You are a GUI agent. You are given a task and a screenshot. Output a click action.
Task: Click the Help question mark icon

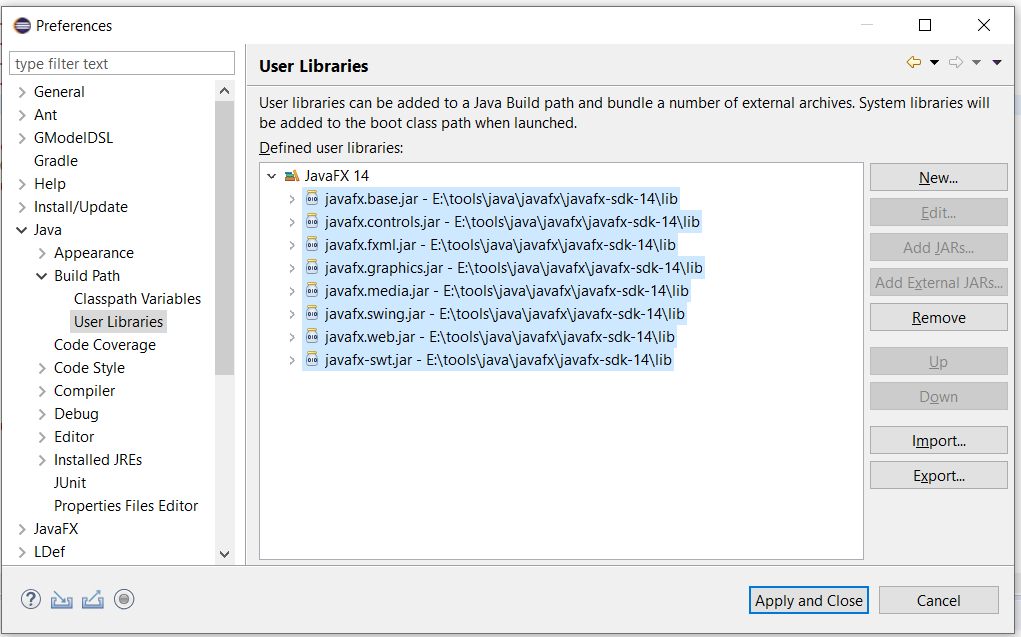click(x=31, y=599)
